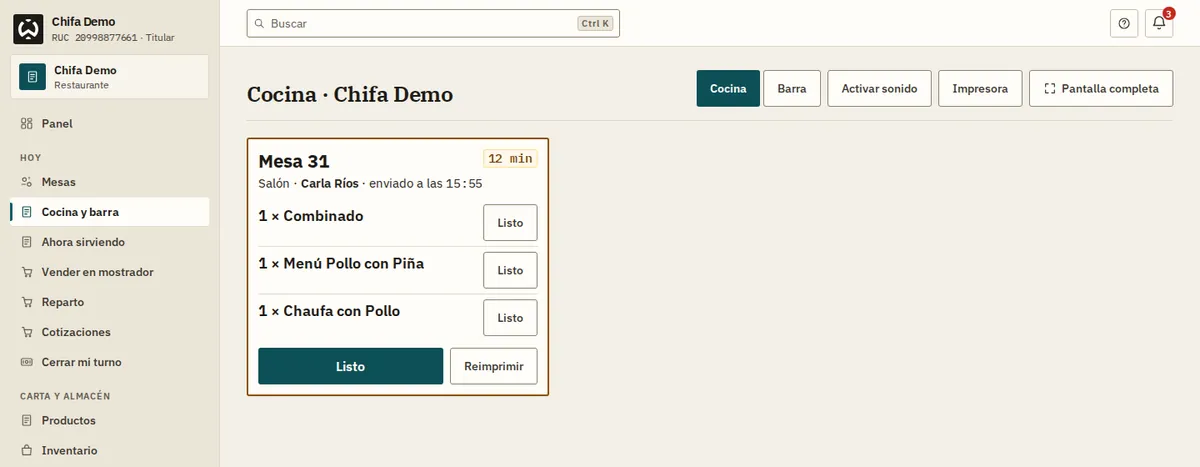Open Vender en mostrador in sidebar
Image resolution: width=1200 pixels, height=467 pixels.
[109, 272]
